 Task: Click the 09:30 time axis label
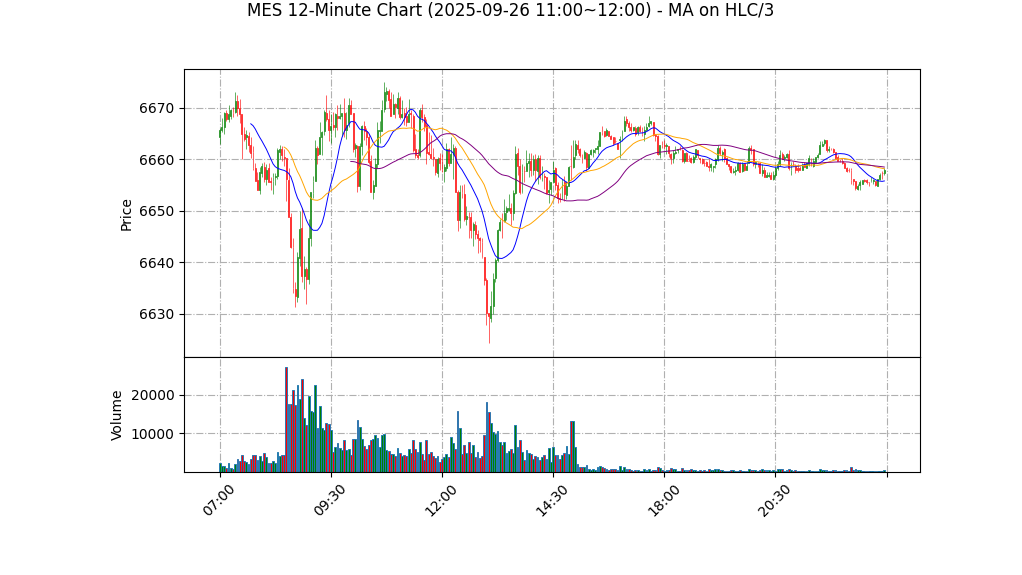coord(329,501)
